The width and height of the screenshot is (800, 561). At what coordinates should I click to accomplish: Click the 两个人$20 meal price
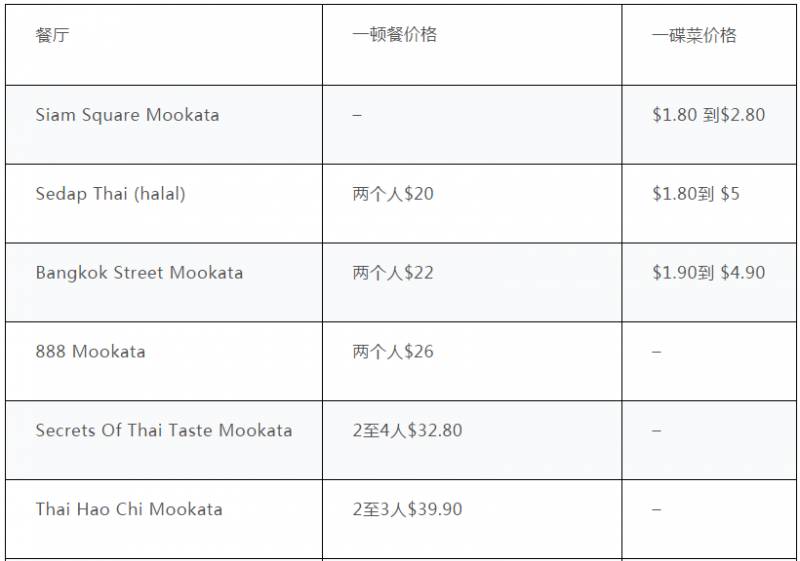tap(393, 194)
